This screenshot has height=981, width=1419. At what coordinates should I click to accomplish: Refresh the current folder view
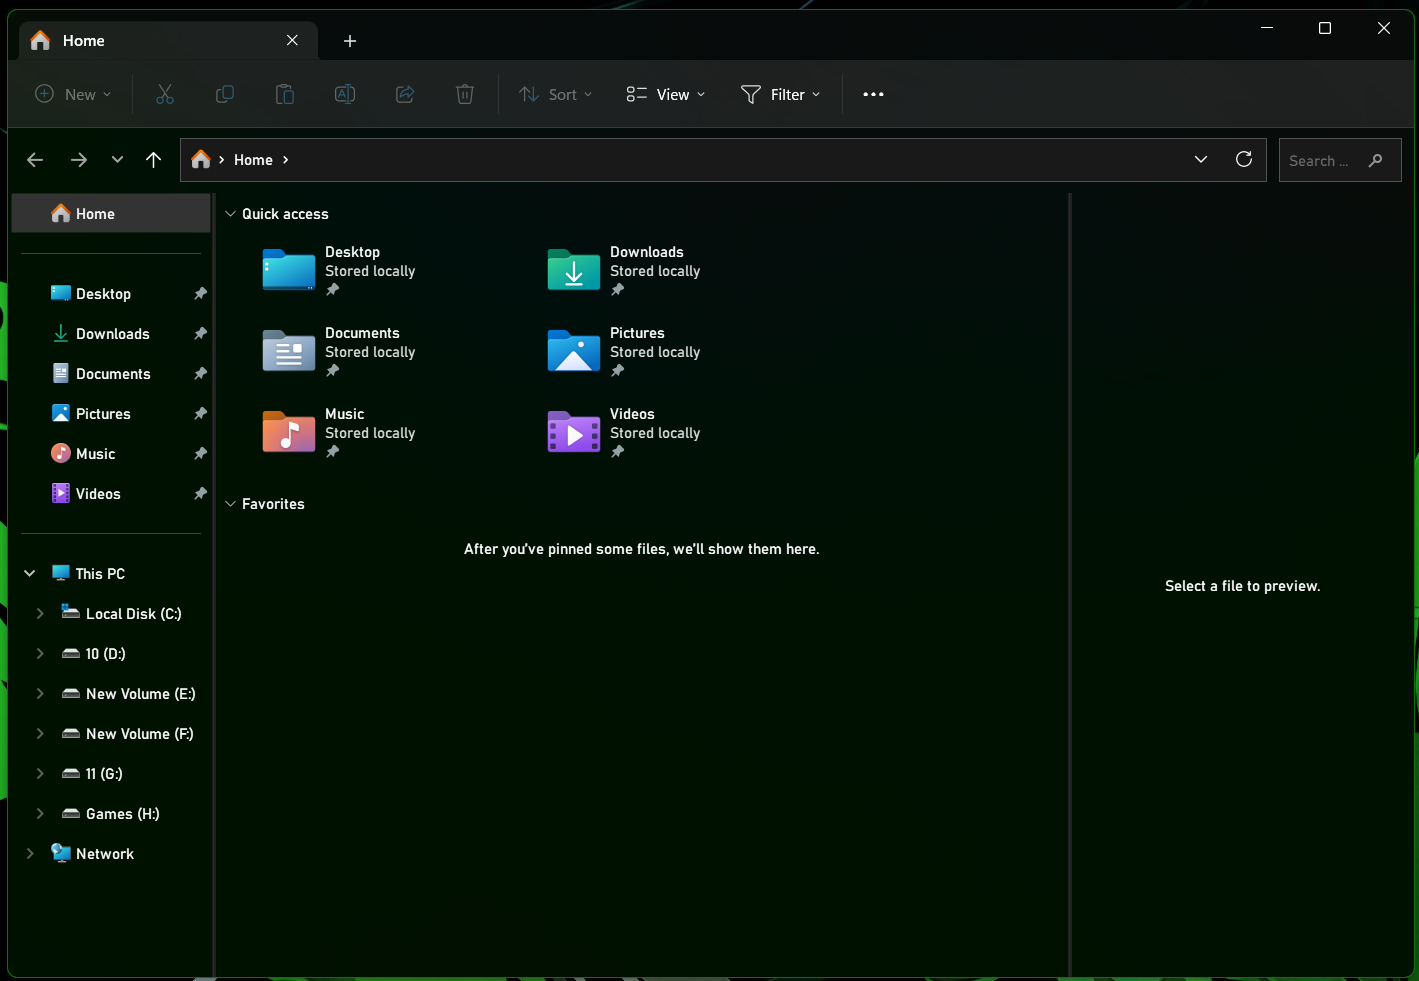[1244, 159]
